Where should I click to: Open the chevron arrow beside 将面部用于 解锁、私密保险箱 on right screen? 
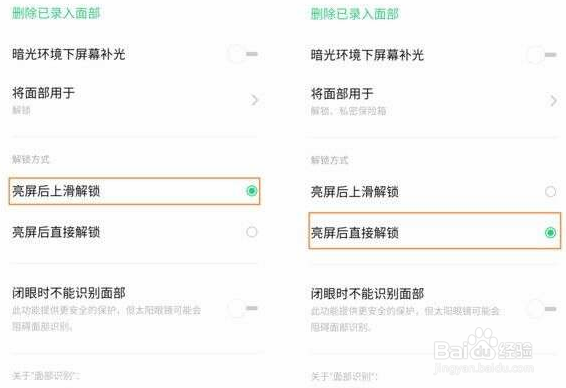(553, 100)
